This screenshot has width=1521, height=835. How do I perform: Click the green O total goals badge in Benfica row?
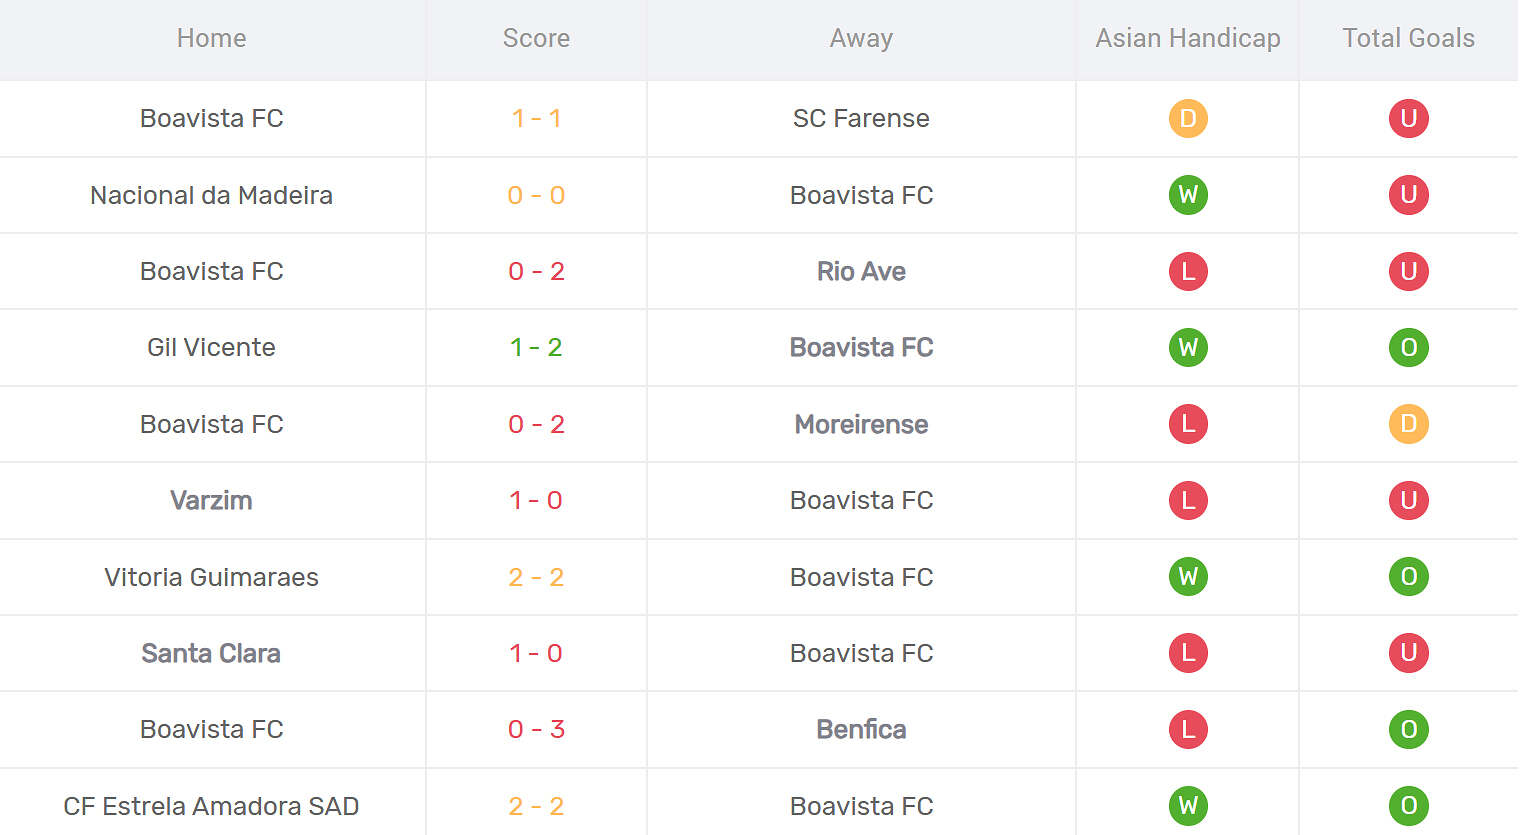[1408, 729]
